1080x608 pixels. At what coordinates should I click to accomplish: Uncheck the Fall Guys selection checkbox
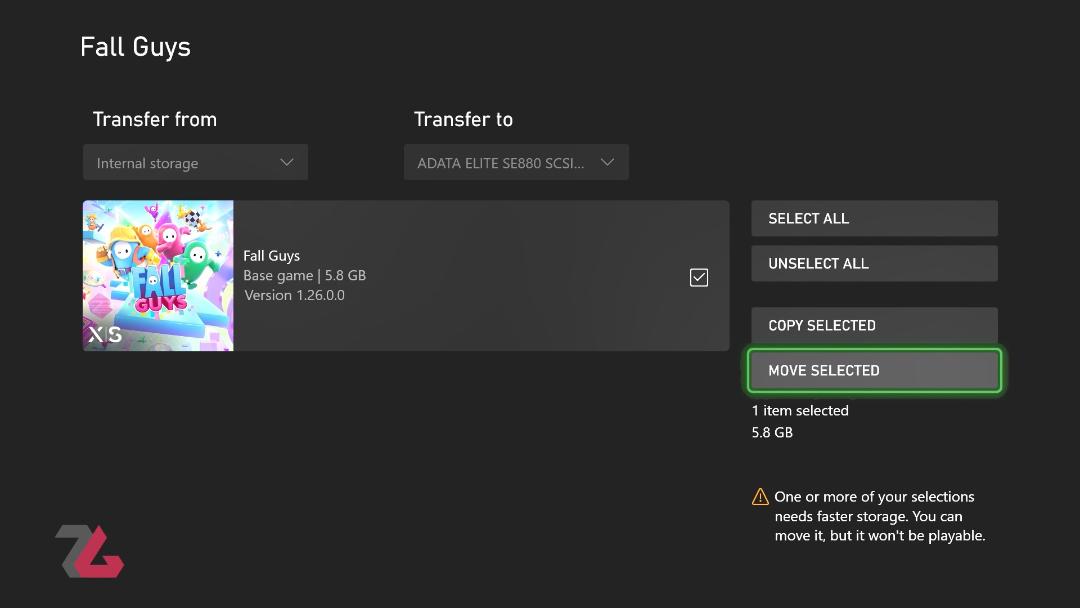pos(698,277)
